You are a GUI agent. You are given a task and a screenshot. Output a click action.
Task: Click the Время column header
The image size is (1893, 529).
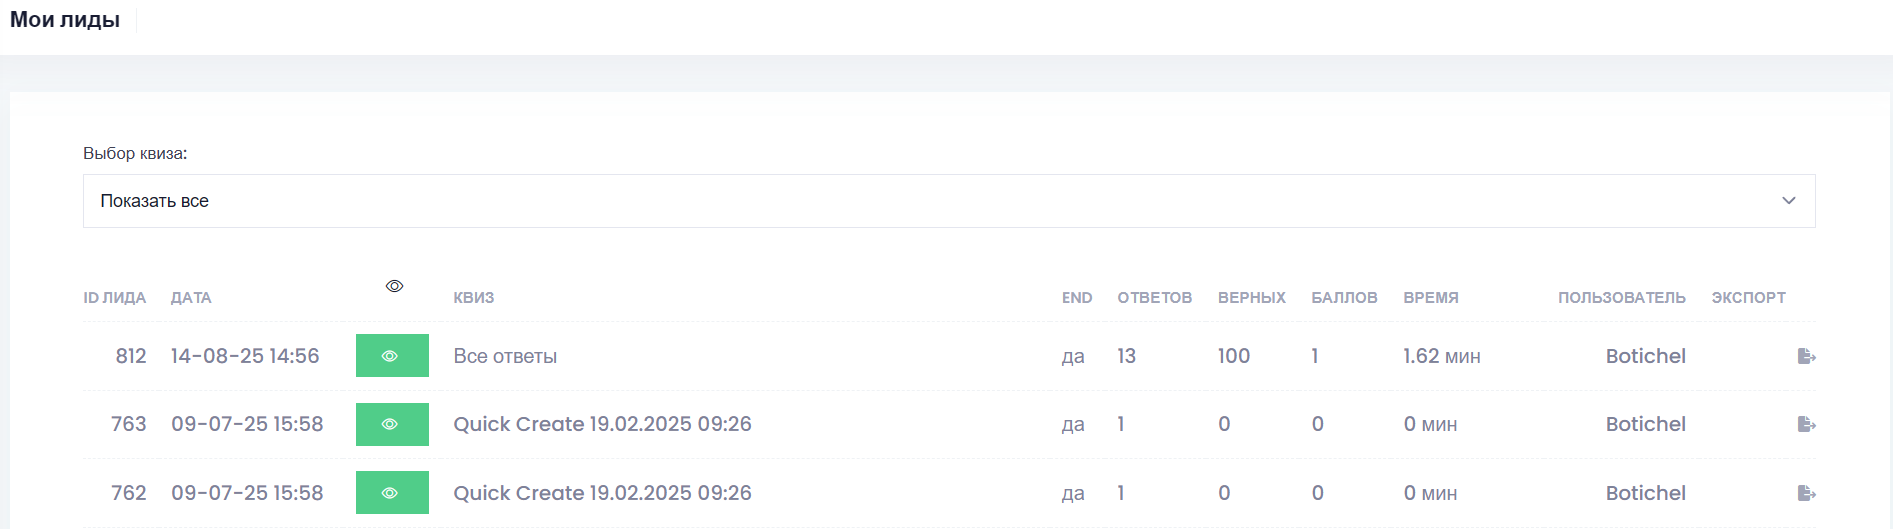pos(1430,298)
